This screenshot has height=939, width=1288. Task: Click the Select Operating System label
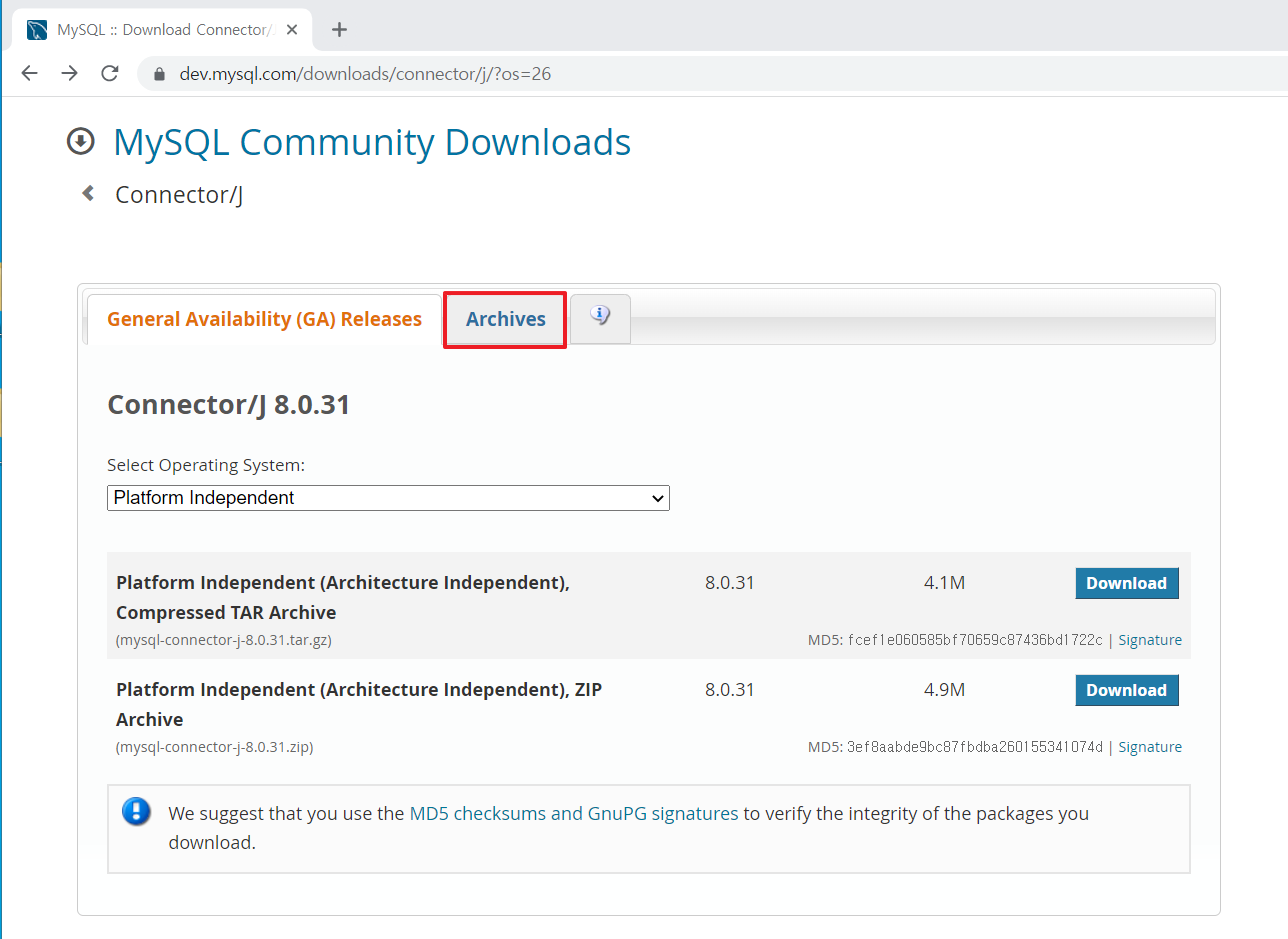pyautogui.click(x=206, y=465)
